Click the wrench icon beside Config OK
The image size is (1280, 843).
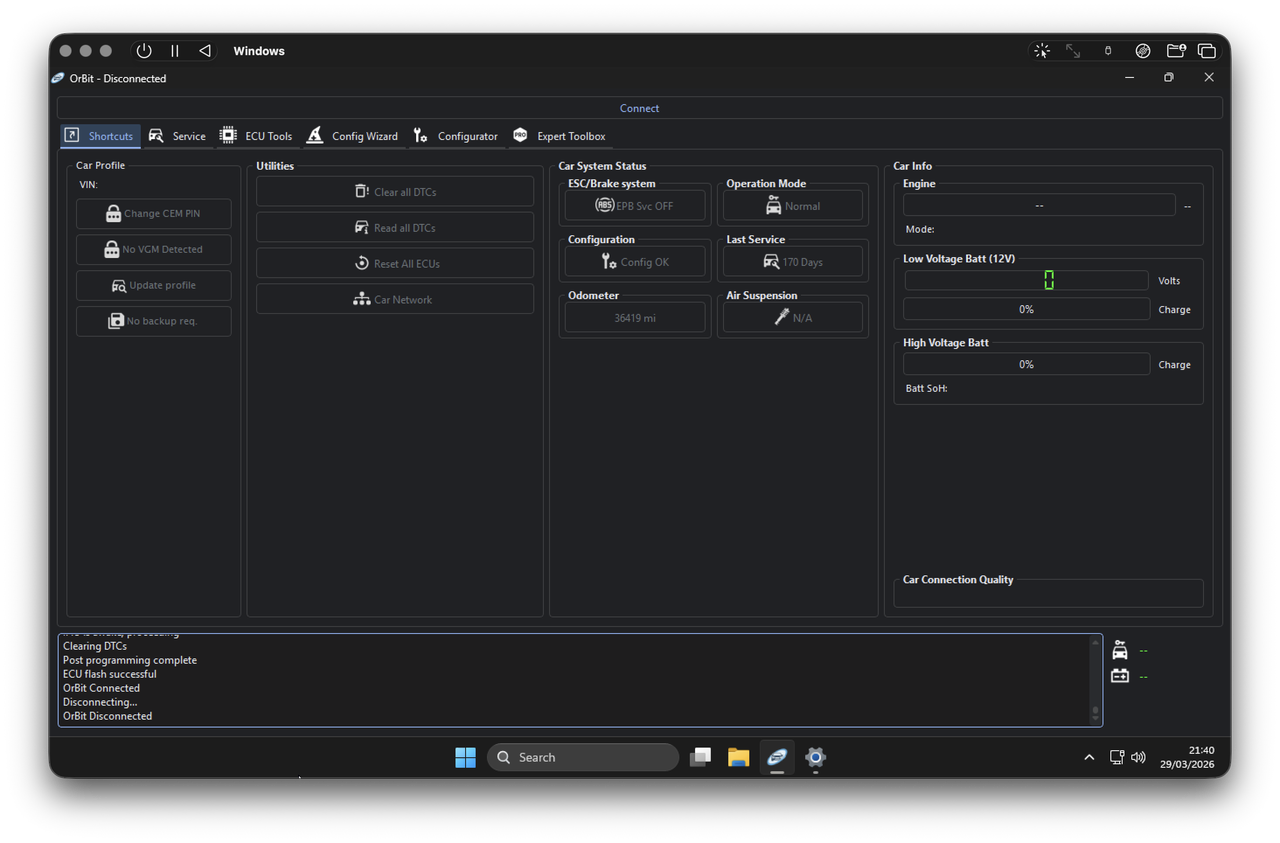609,262
